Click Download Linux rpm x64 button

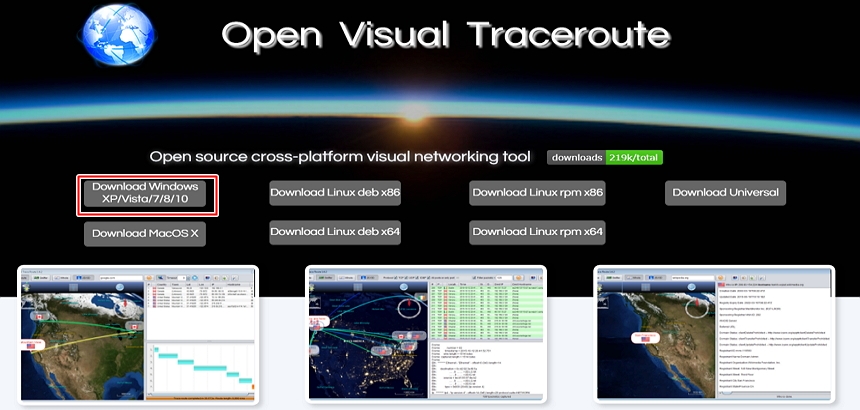coord(538,232)
